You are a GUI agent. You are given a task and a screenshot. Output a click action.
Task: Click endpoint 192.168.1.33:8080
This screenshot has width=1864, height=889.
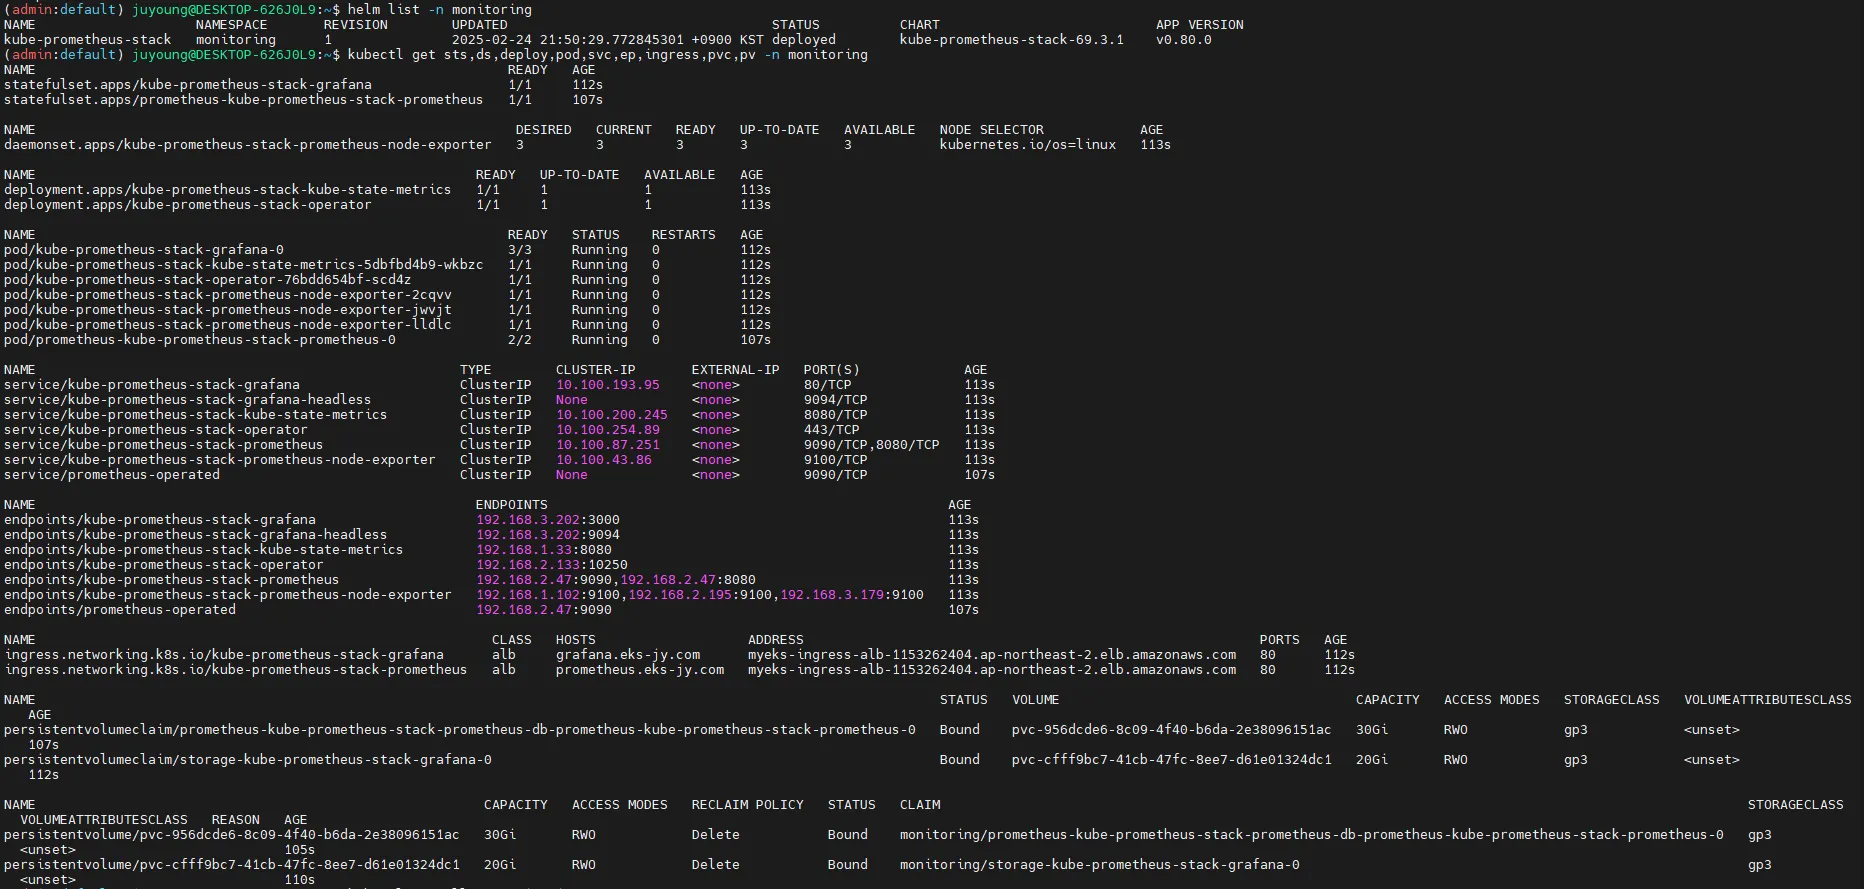coord(544,550)
